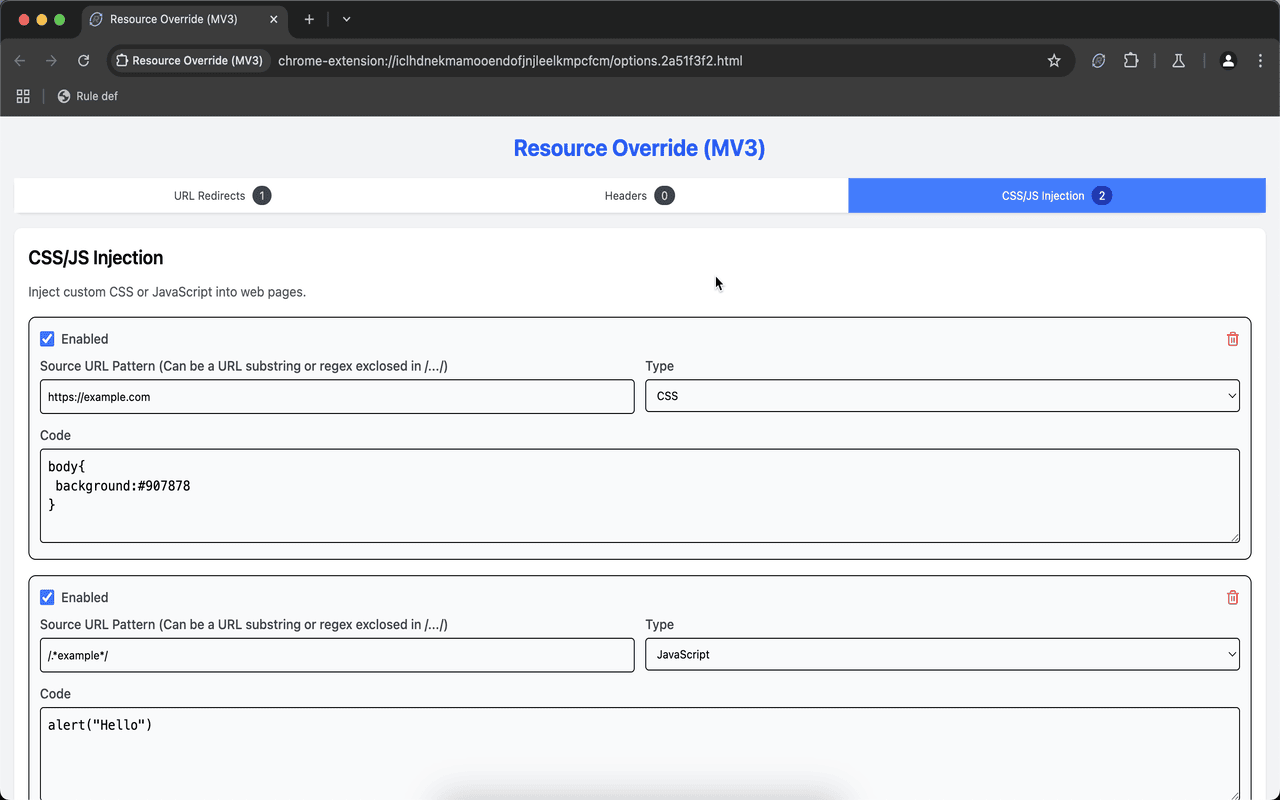Open the tab search chevron

(x=346, y=19)
